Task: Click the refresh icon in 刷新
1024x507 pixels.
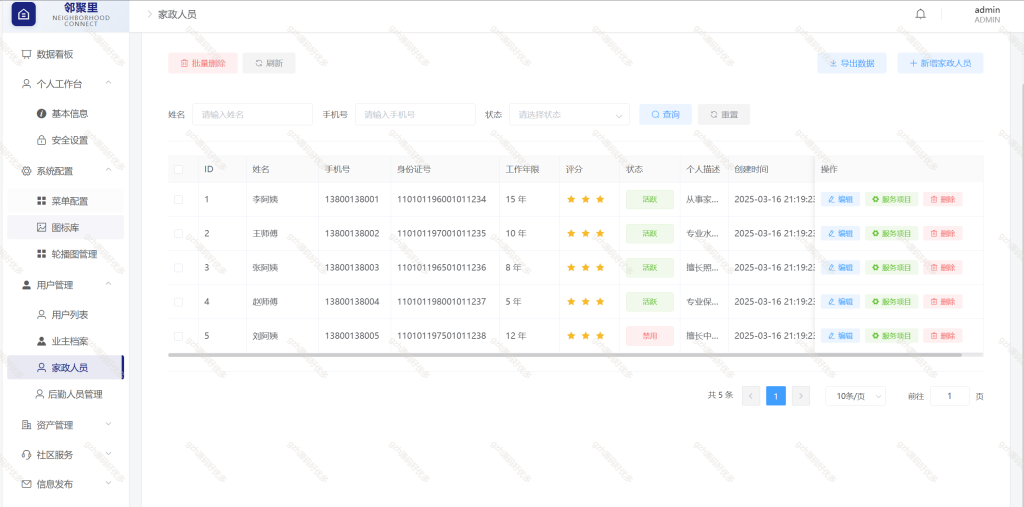Action: tap(259, 63)
